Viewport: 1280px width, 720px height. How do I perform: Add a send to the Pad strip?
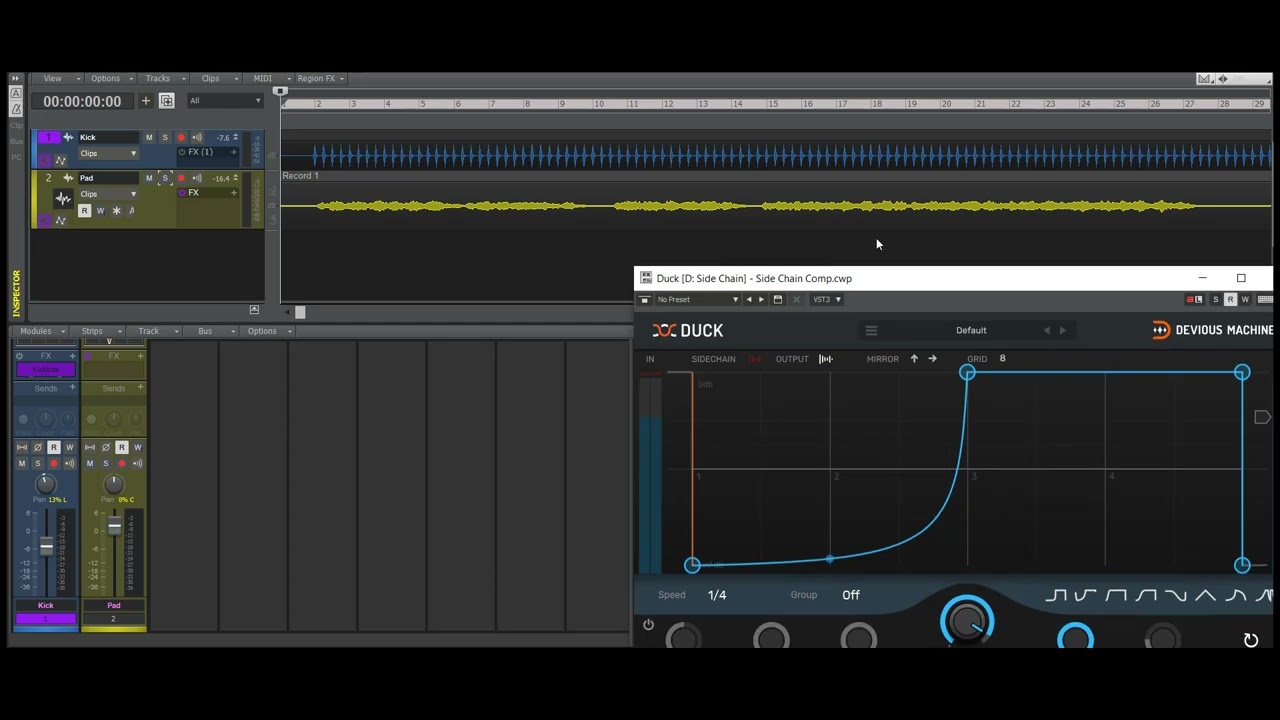click(x=140, y=387)
